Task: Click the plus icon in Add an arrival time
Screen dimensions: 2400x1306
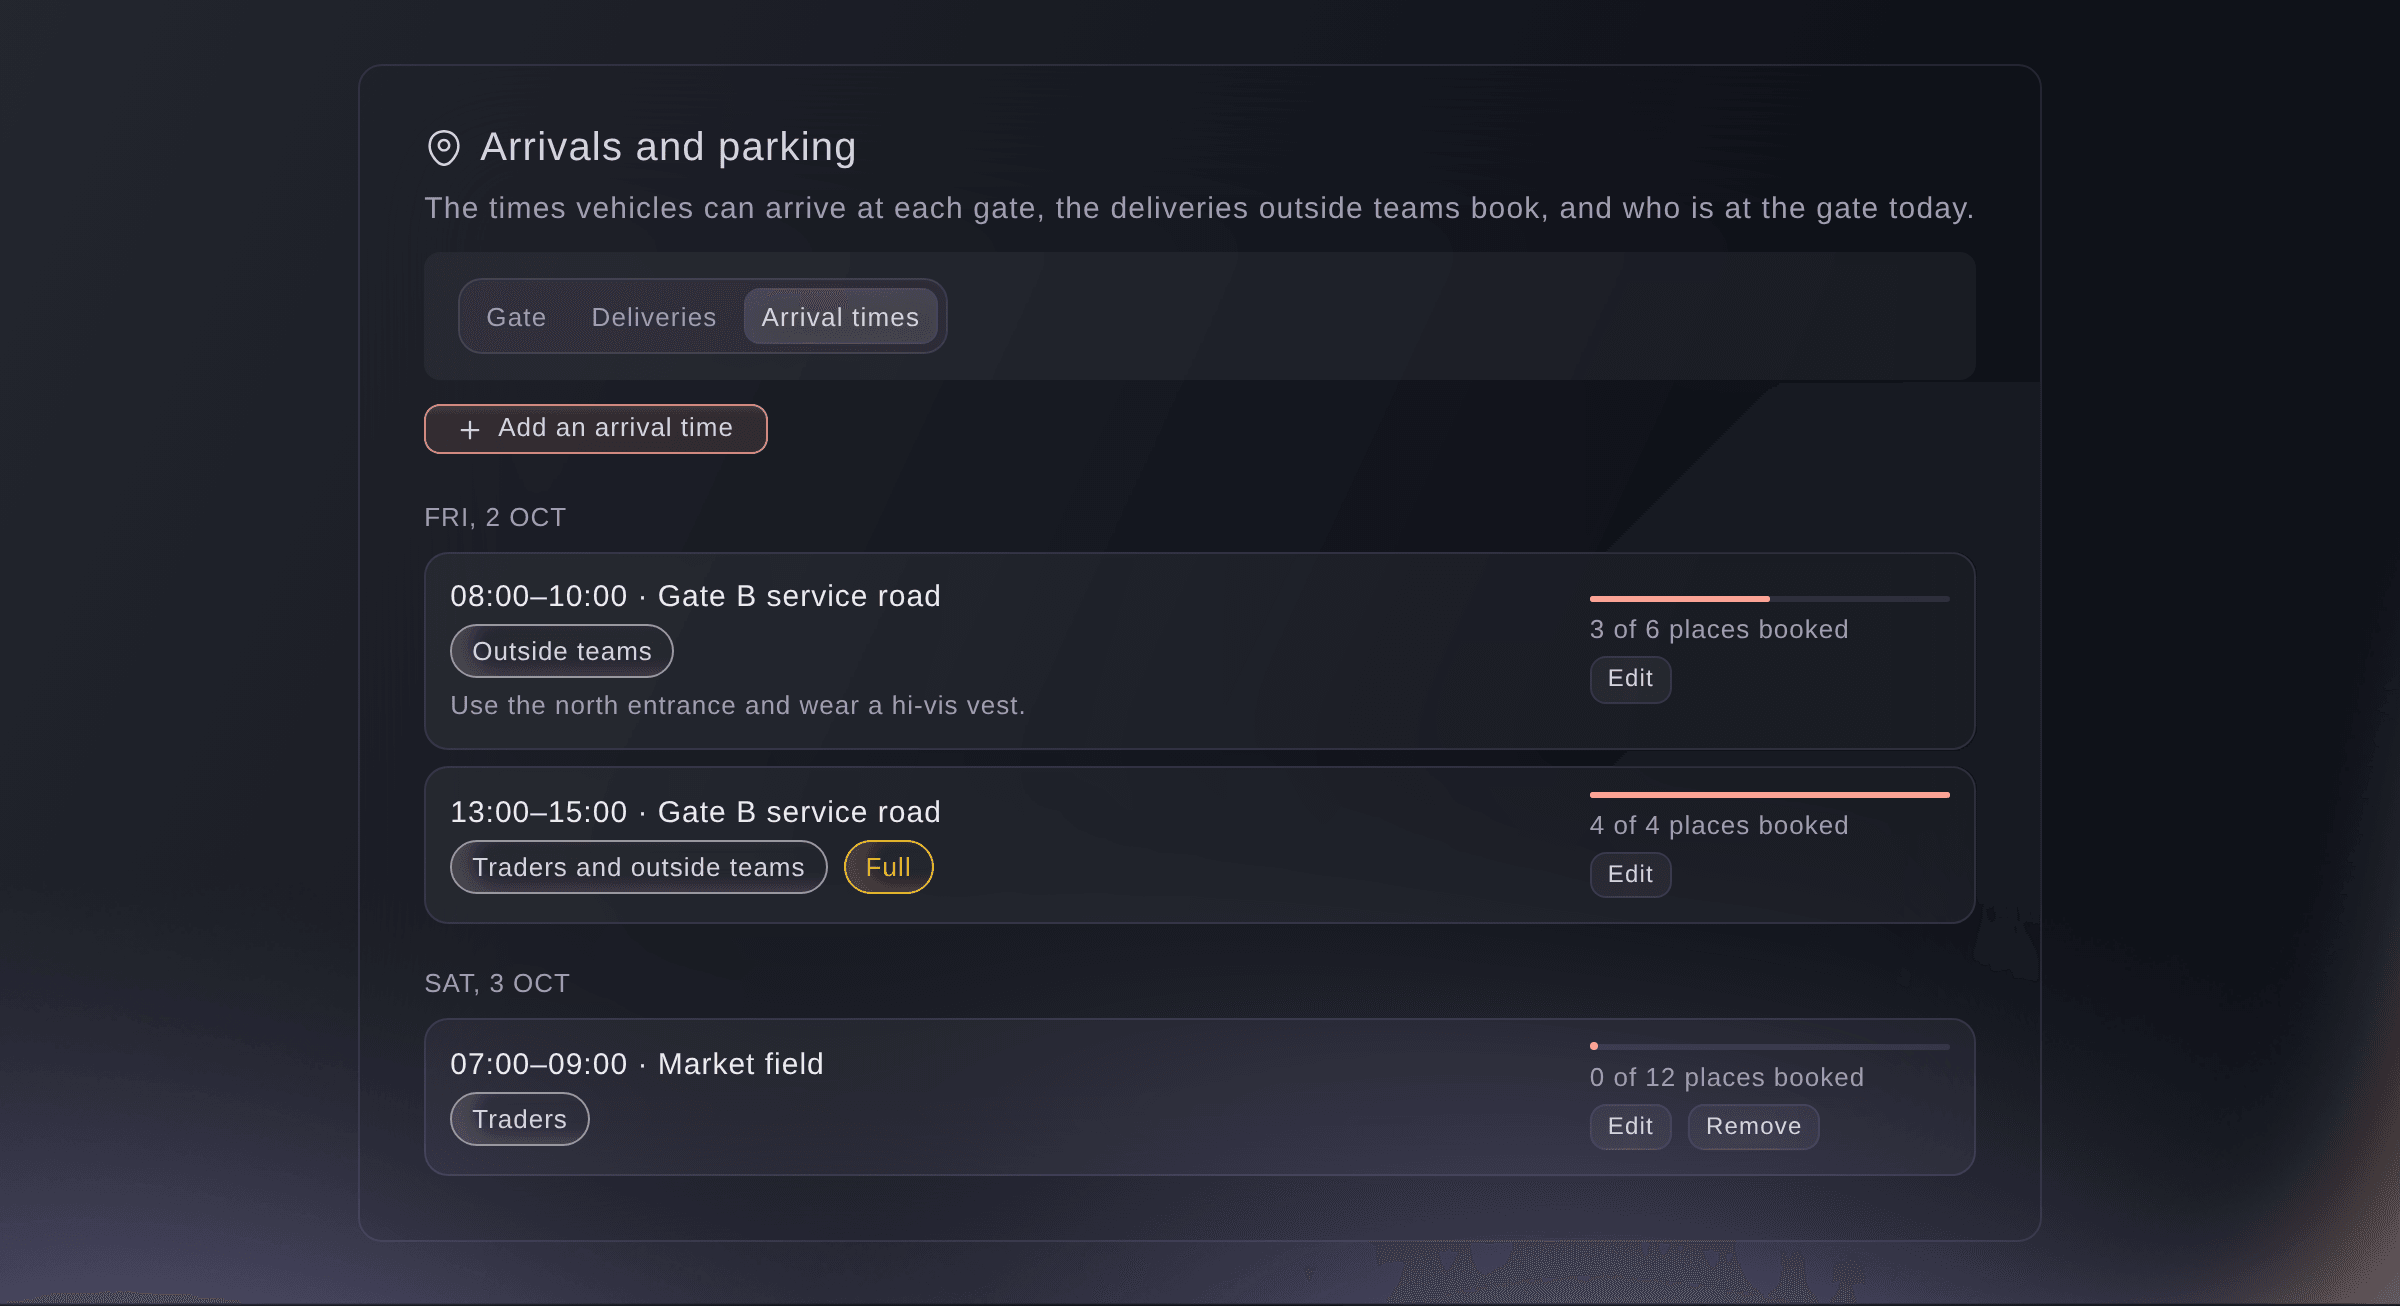Action: [x=469, y=430]
